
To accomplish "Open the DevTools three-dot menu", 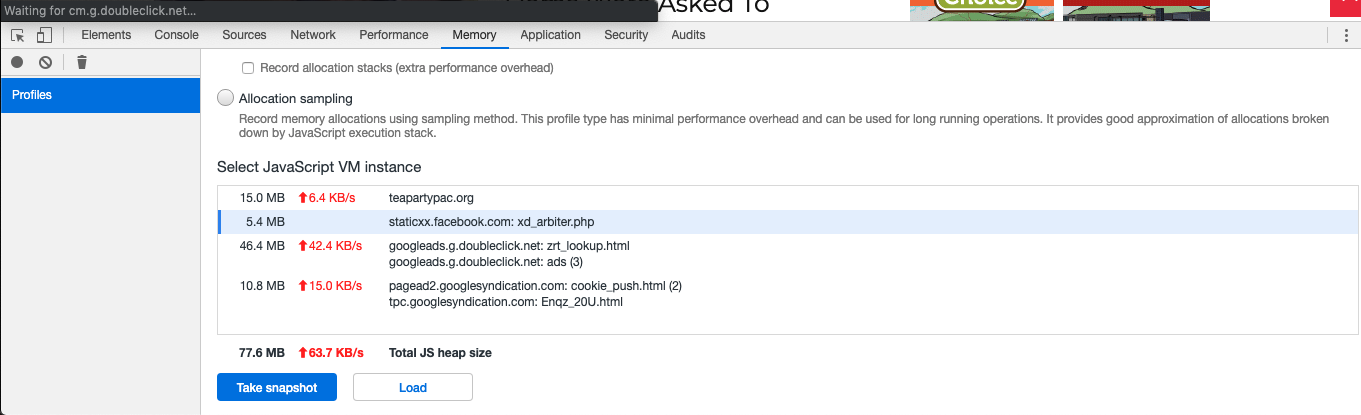I will coord(1346,35).
